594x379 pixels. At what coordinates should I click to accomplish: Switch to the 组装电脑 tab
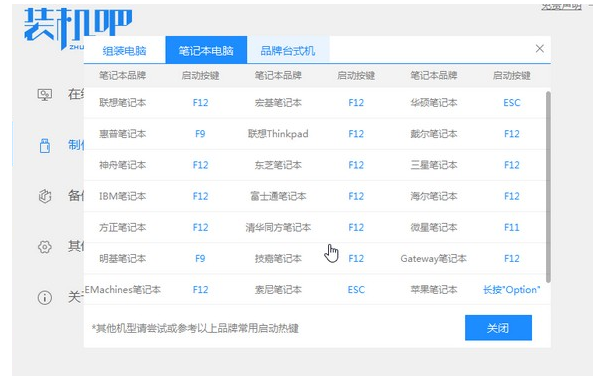[x=125, y=50]
